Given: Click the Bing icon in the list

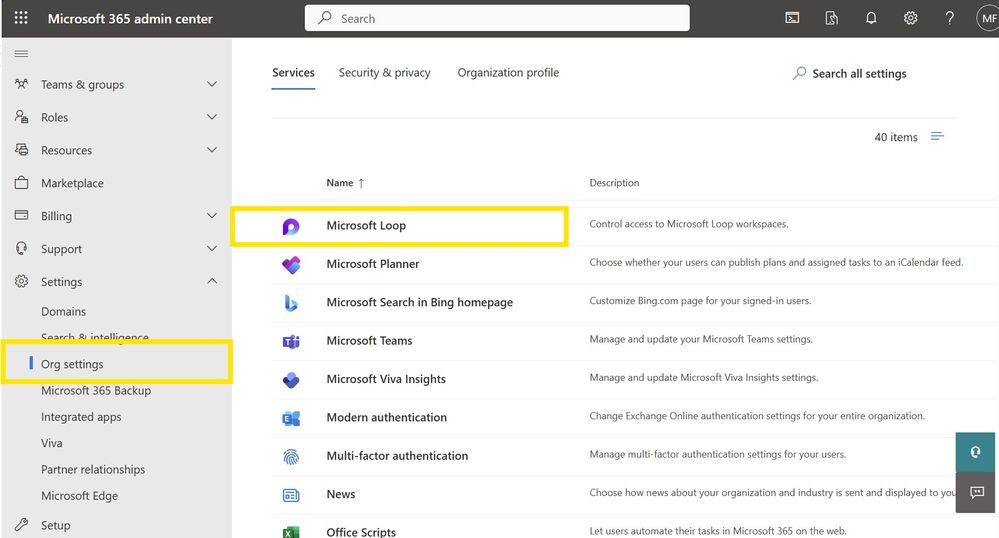Looking at the screenshot, I should [291, 303].
